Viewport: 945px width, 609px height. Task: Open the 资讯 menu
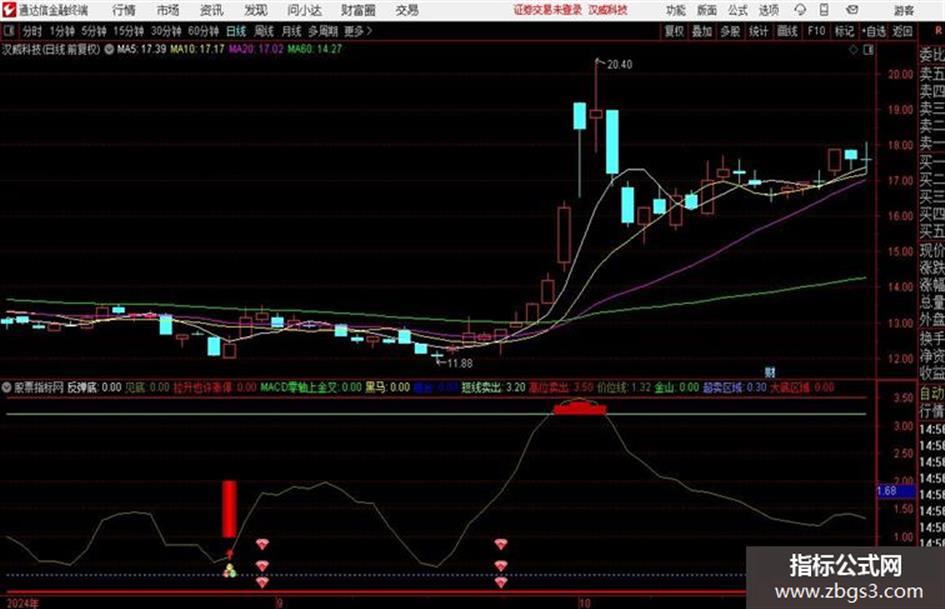point(212,10)
